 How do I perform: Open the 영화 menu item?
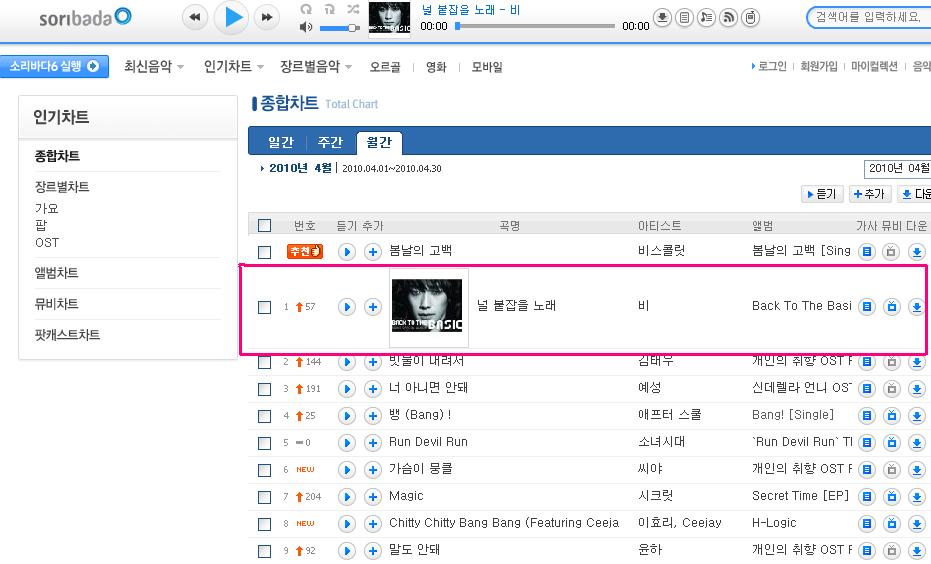click(x=436, y=67)
